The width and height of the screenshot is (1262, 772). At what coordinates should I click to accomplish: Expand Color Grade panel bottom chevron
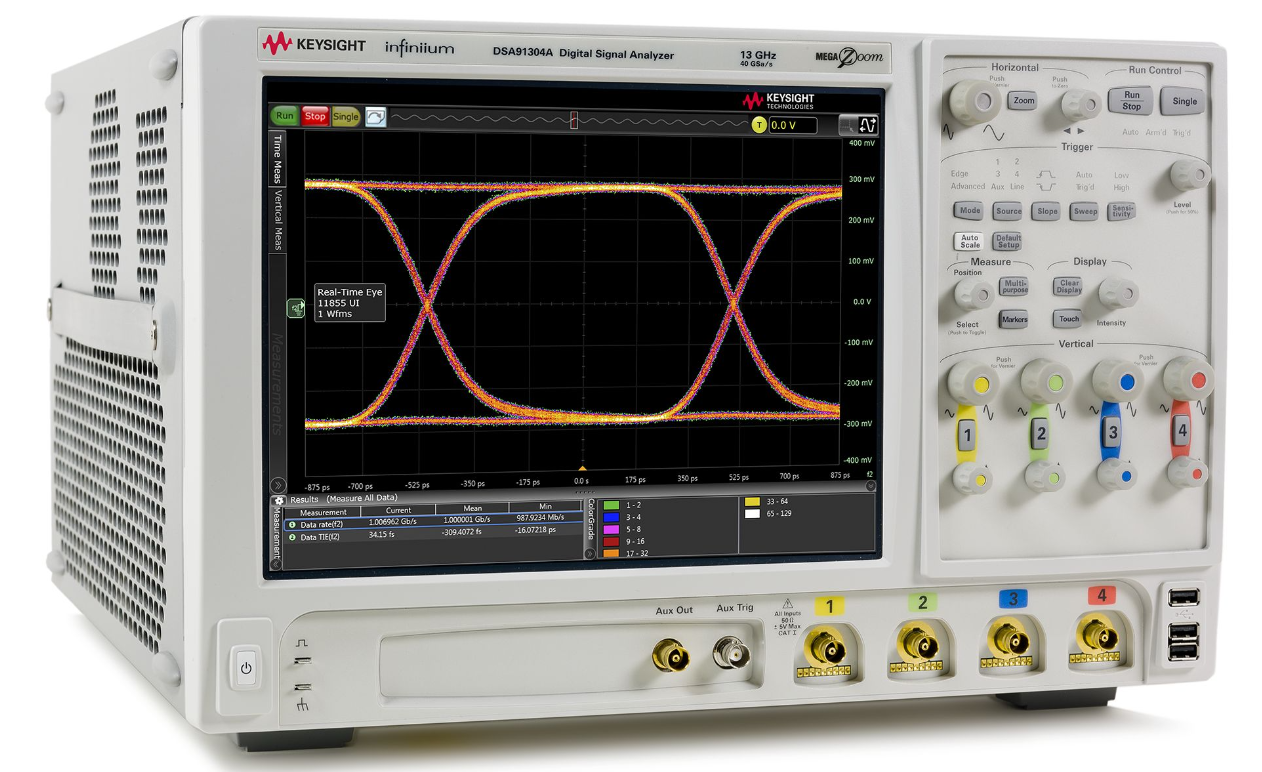click(590, 552)
